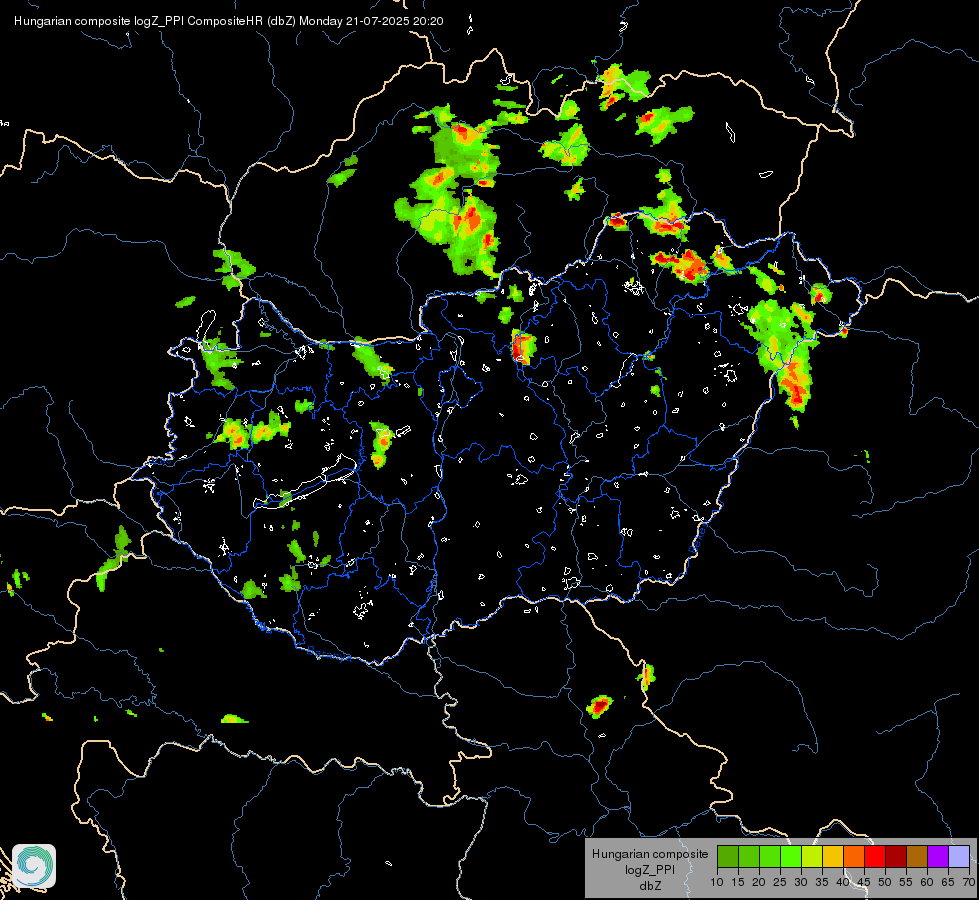Select the 25–30 dBZ bright green swatch
Viewport: 979px width, 900px height.
pos(790,856)
